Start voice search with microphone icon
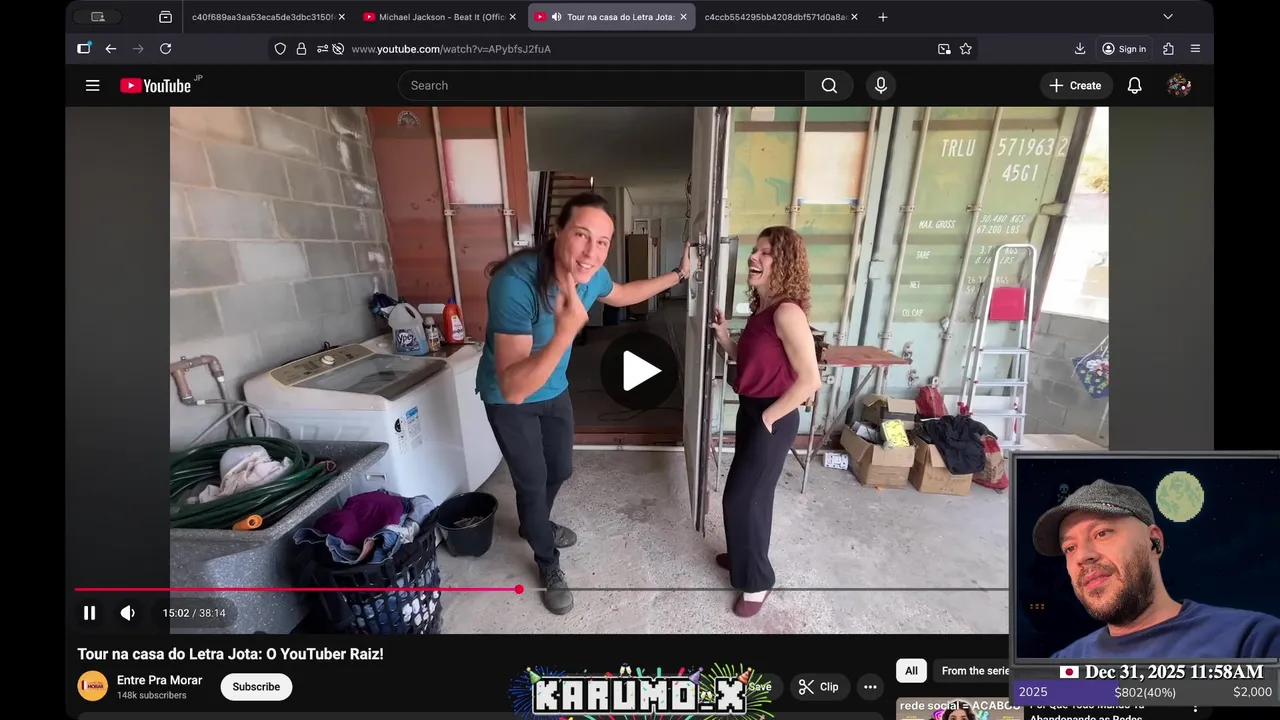Screen dimensions: 1280x720 click(880, 86)
